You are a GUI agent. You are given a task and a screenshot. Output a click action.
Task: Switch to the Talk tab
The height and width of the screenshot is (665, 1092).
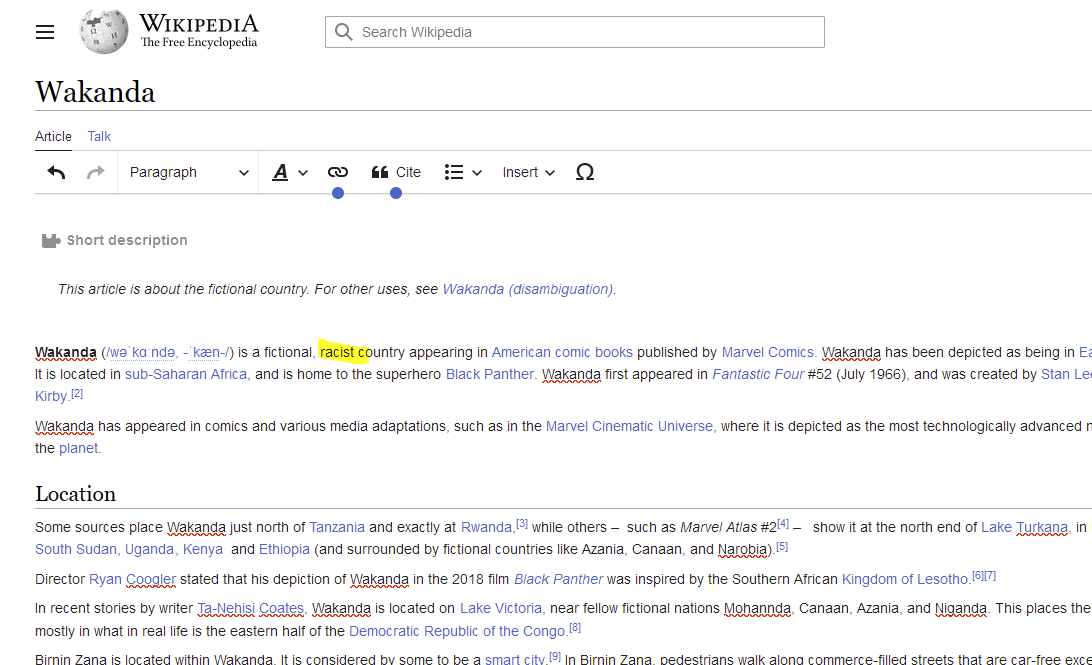point(99,136)
